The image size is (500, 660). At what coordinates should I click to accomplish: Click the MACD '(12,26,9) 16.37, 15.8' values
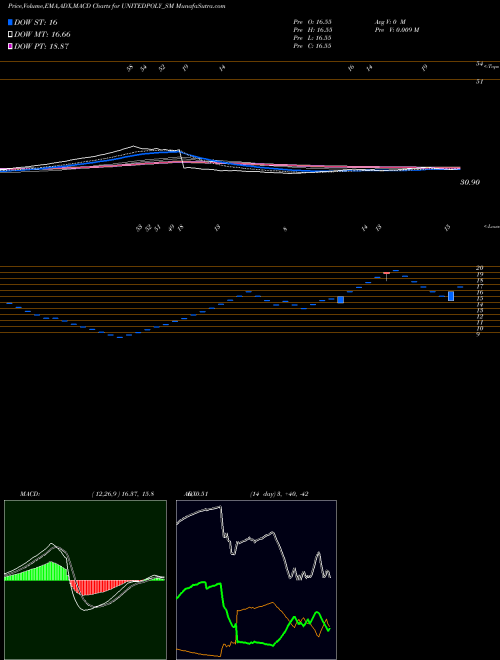122,494
